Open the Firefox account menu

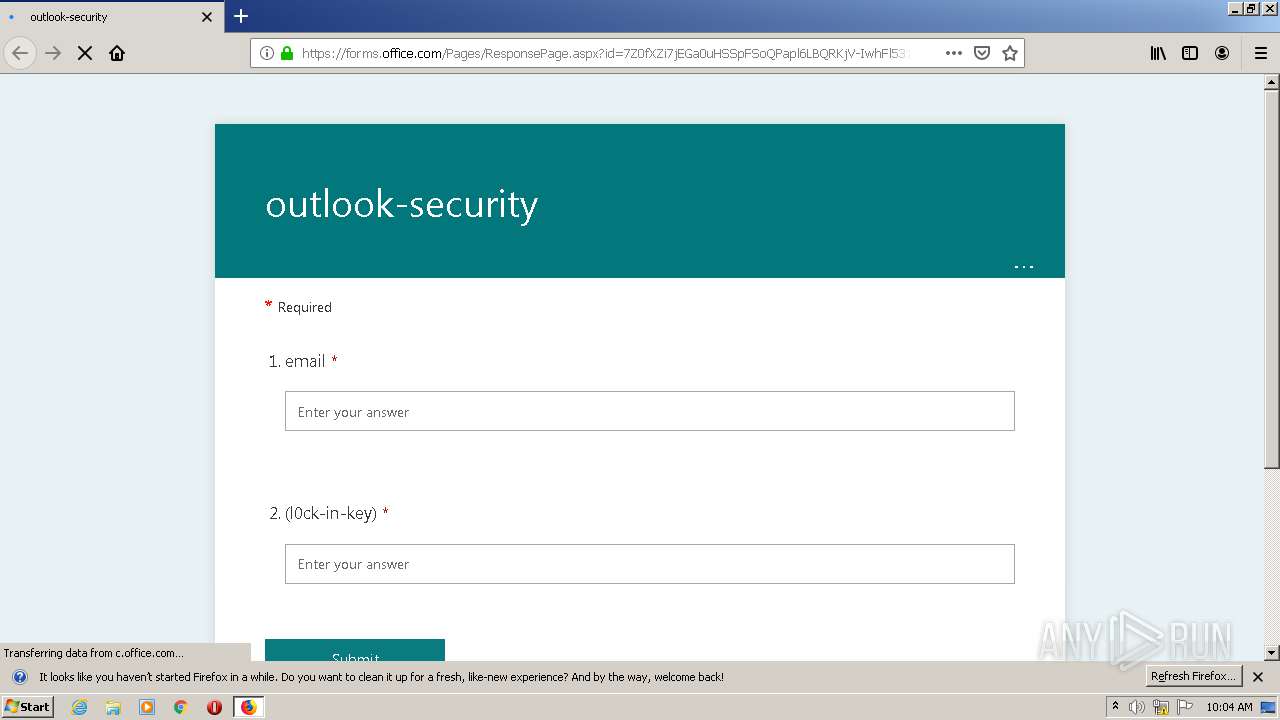point(1222,53)
